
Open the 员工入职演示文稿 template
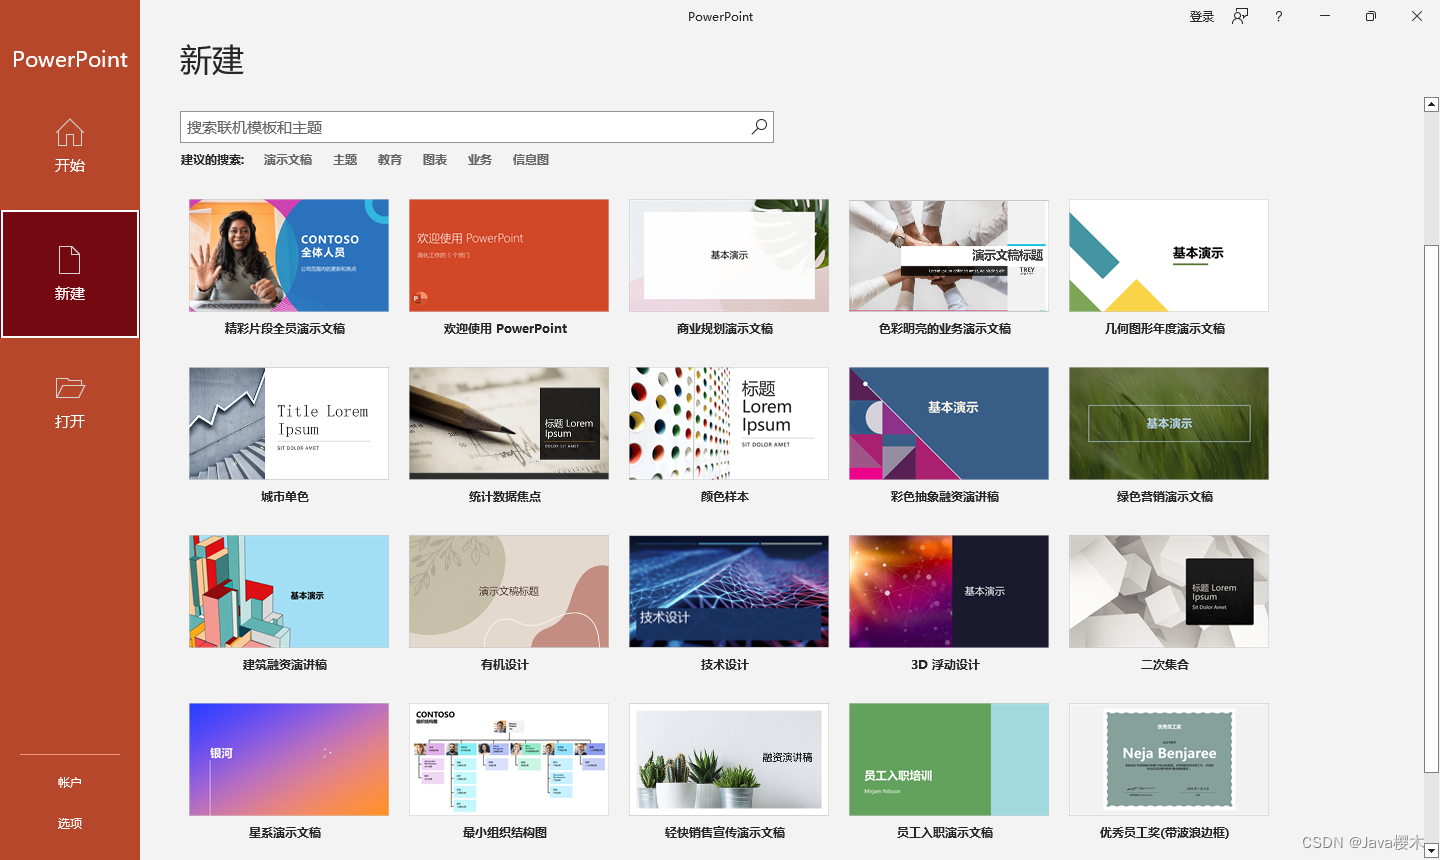pyautogui.click(x=949, y=759)
